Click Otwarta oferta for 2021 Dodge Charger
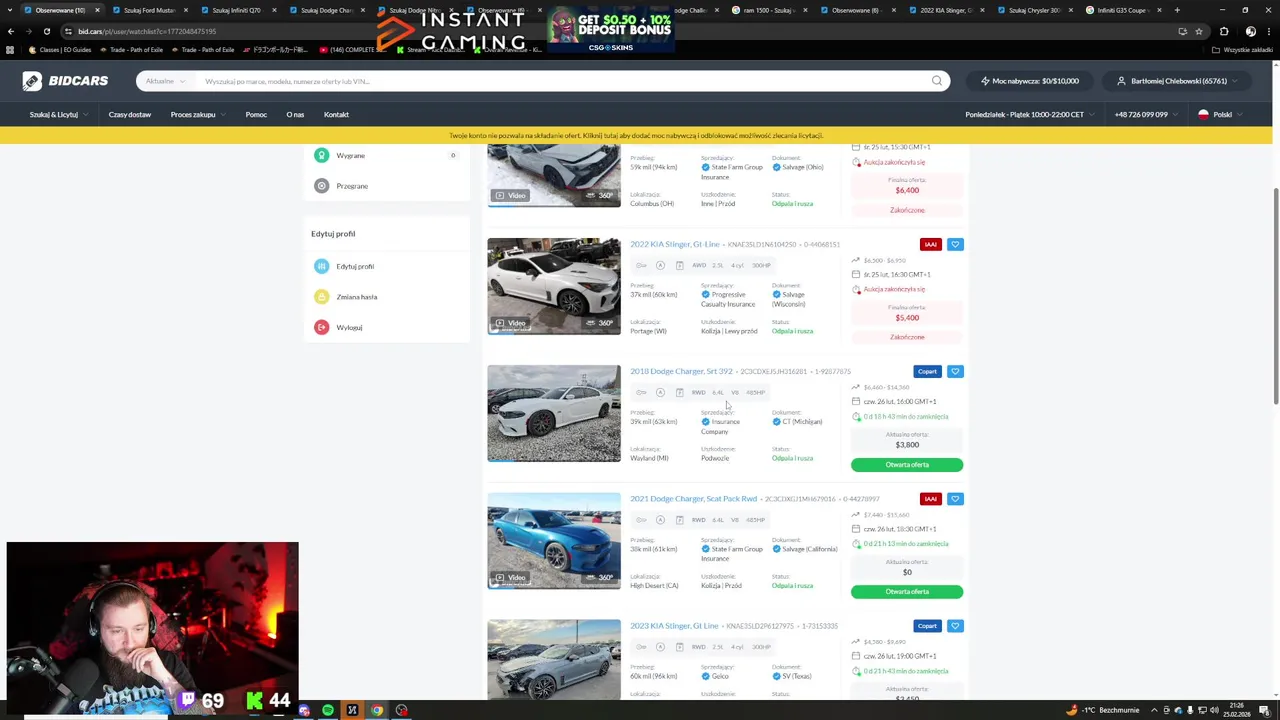This screenshot has width=1280, height=720. tap(907, 591)
